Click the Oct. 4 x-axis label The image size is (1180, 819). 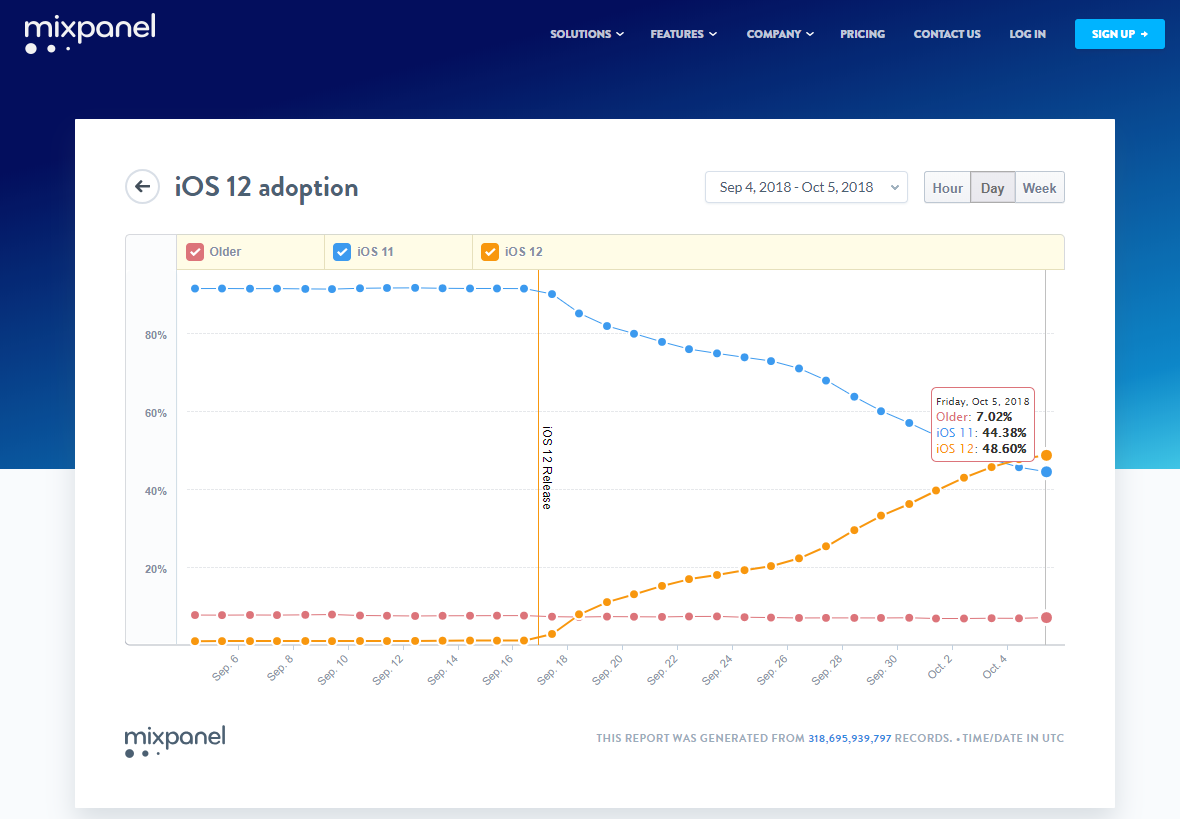tap(995, 667)
